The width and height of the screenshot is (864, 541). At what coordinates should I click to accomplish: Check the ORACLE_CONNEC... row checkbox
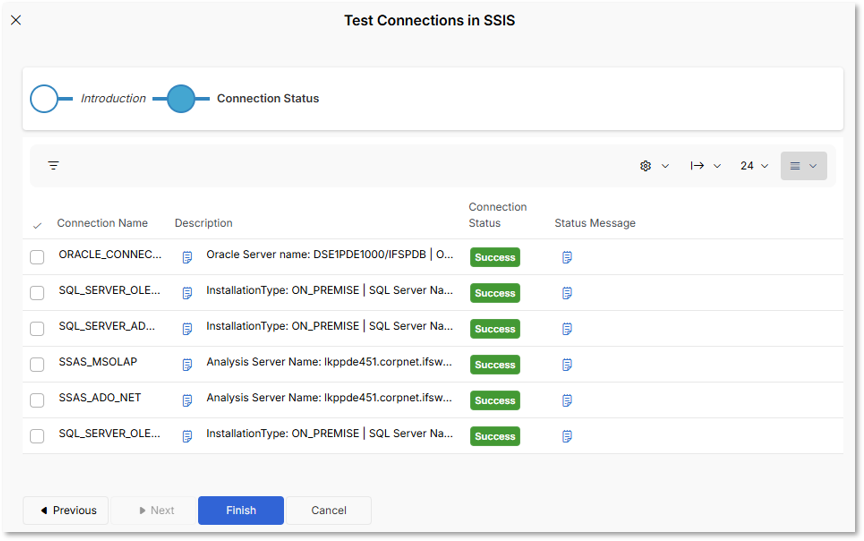tap(37, 257)
